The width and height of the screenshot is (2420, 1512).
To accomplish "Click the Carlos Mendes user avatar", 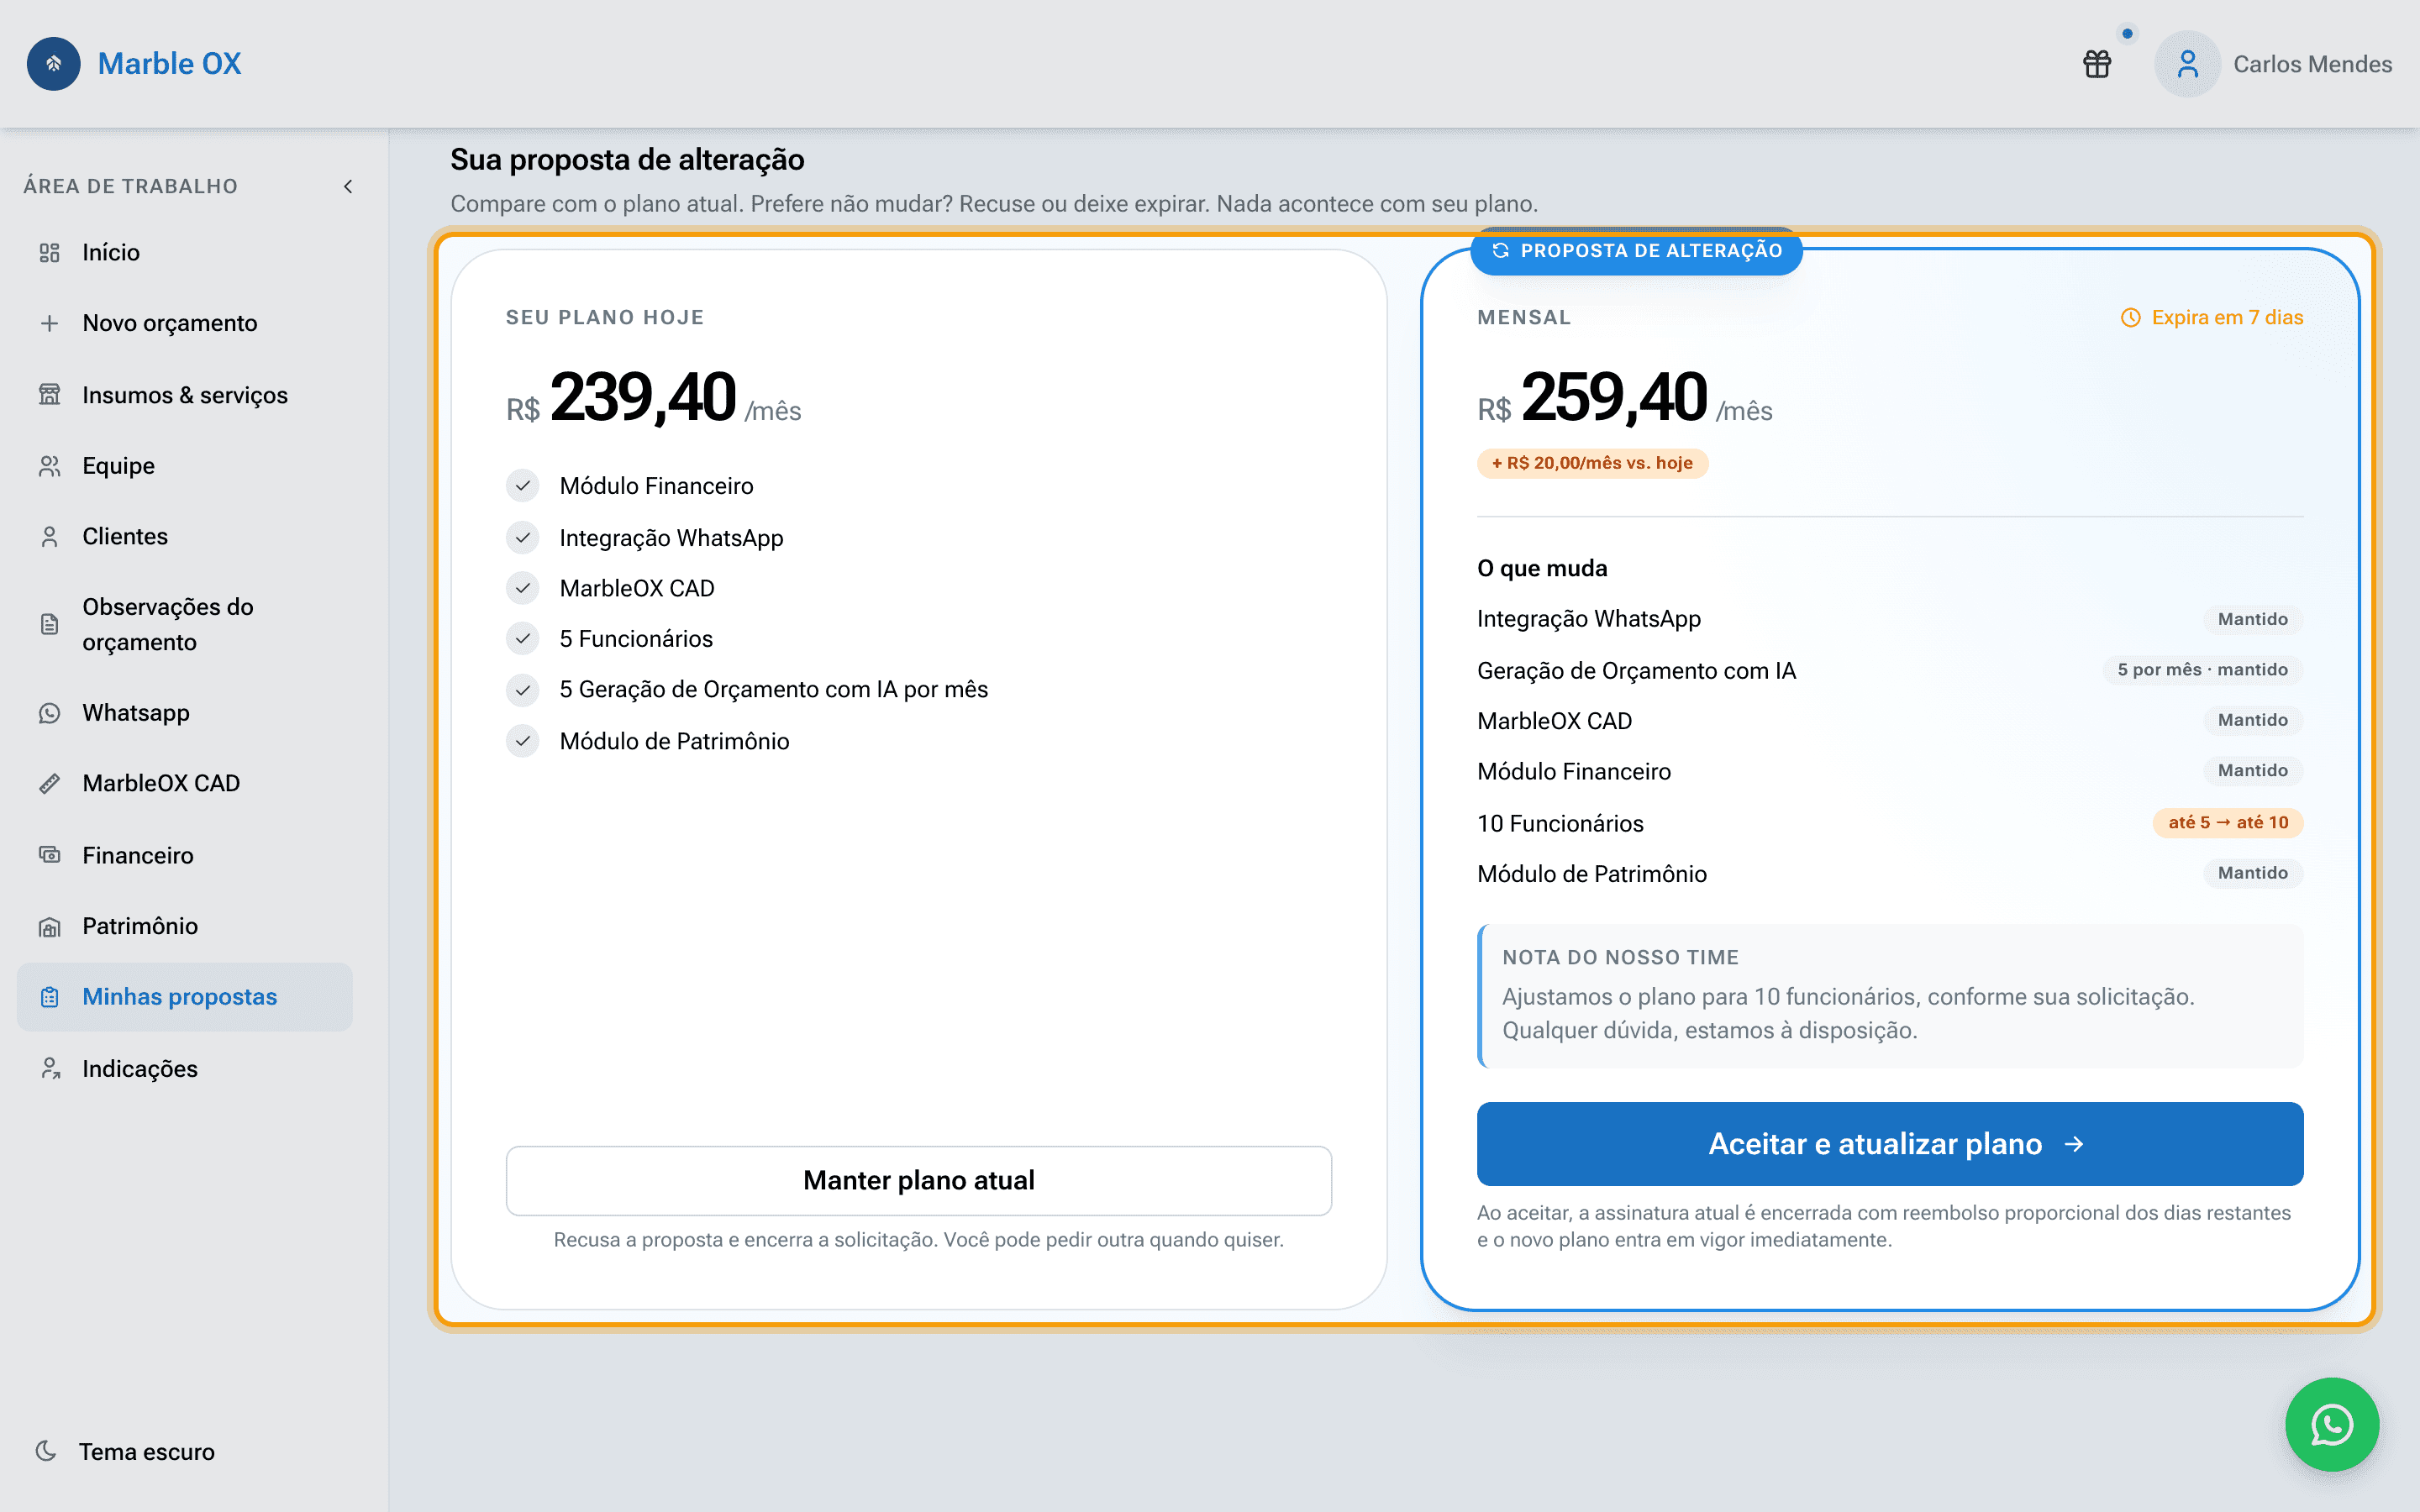I will coord(2187,64).
